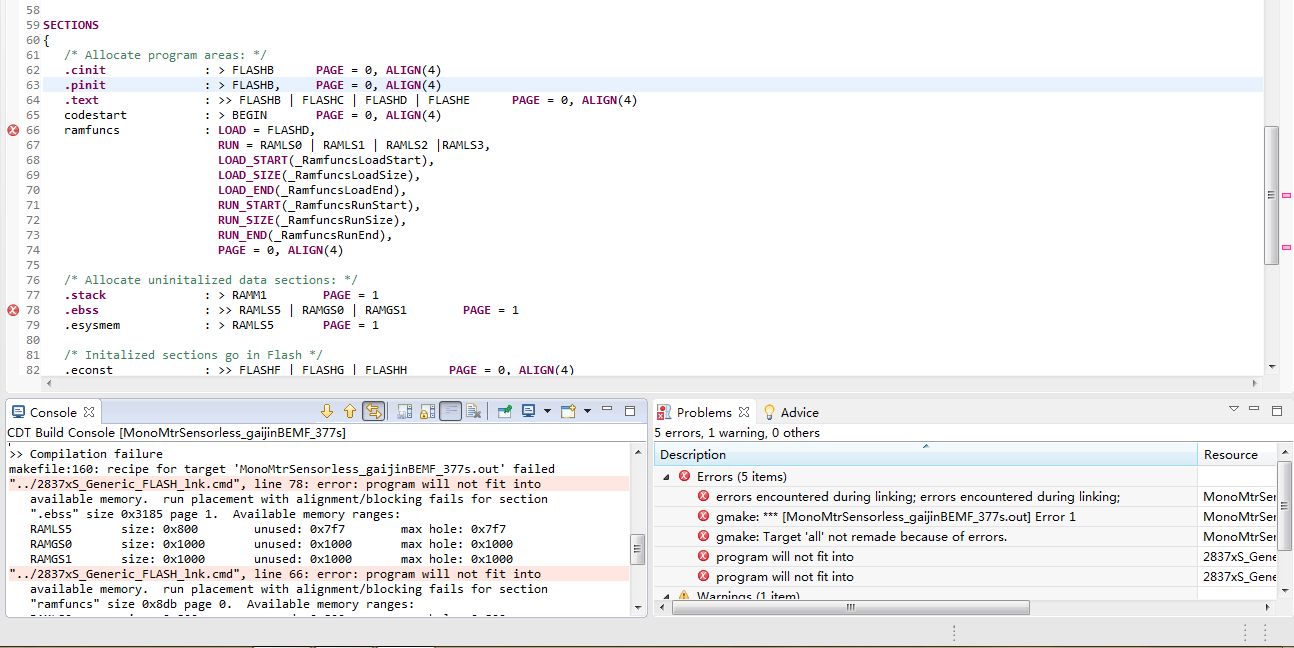Click the Description column header

click(693, 455)
